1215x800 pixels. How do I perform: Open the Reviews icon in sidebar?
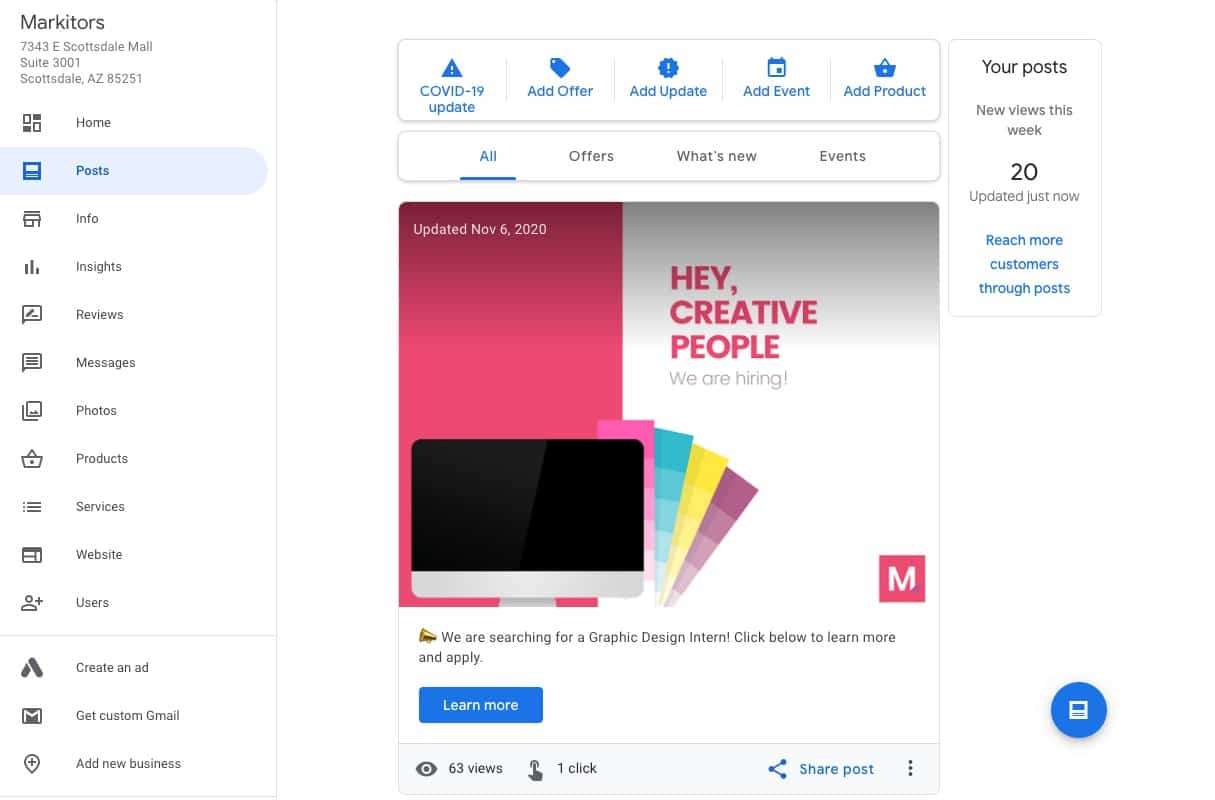(32, 315)
